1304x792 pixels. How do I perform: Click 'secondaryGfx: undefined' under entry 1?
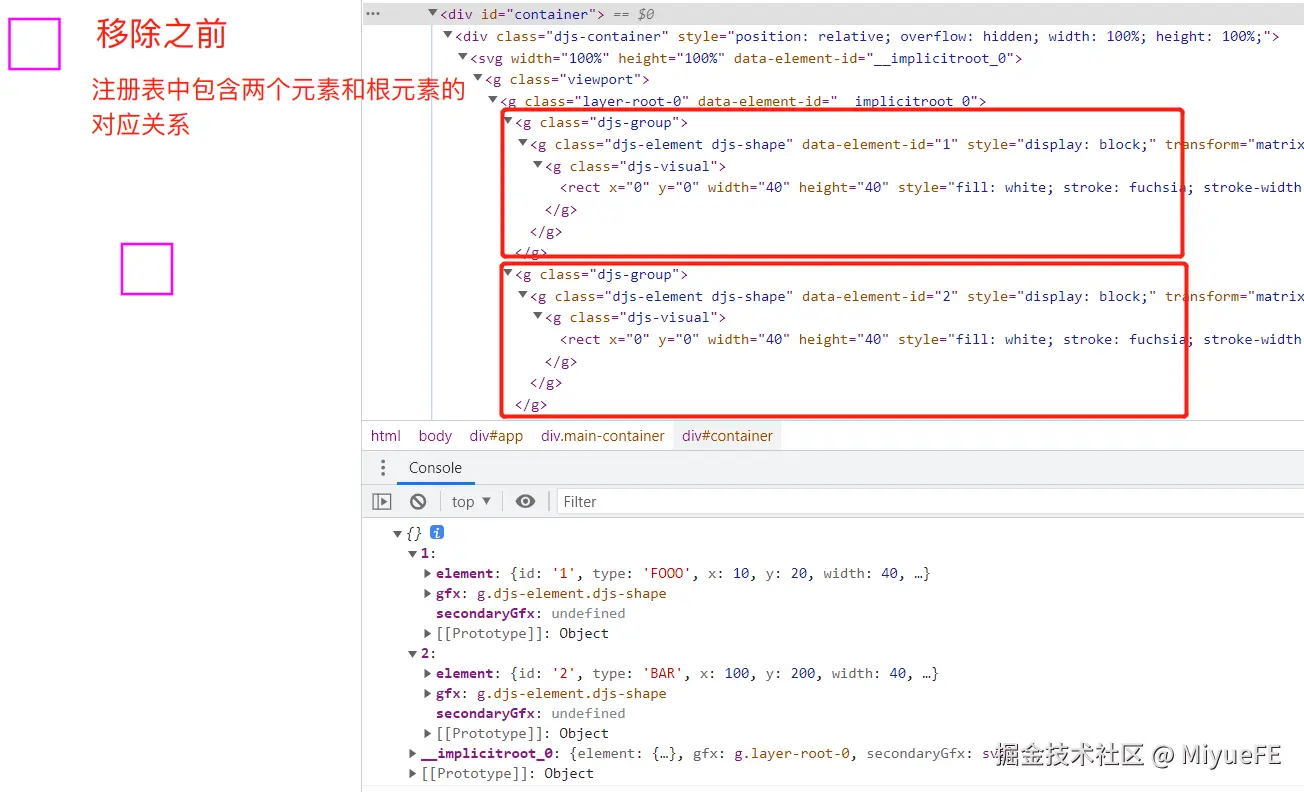[x=530, y=614]
